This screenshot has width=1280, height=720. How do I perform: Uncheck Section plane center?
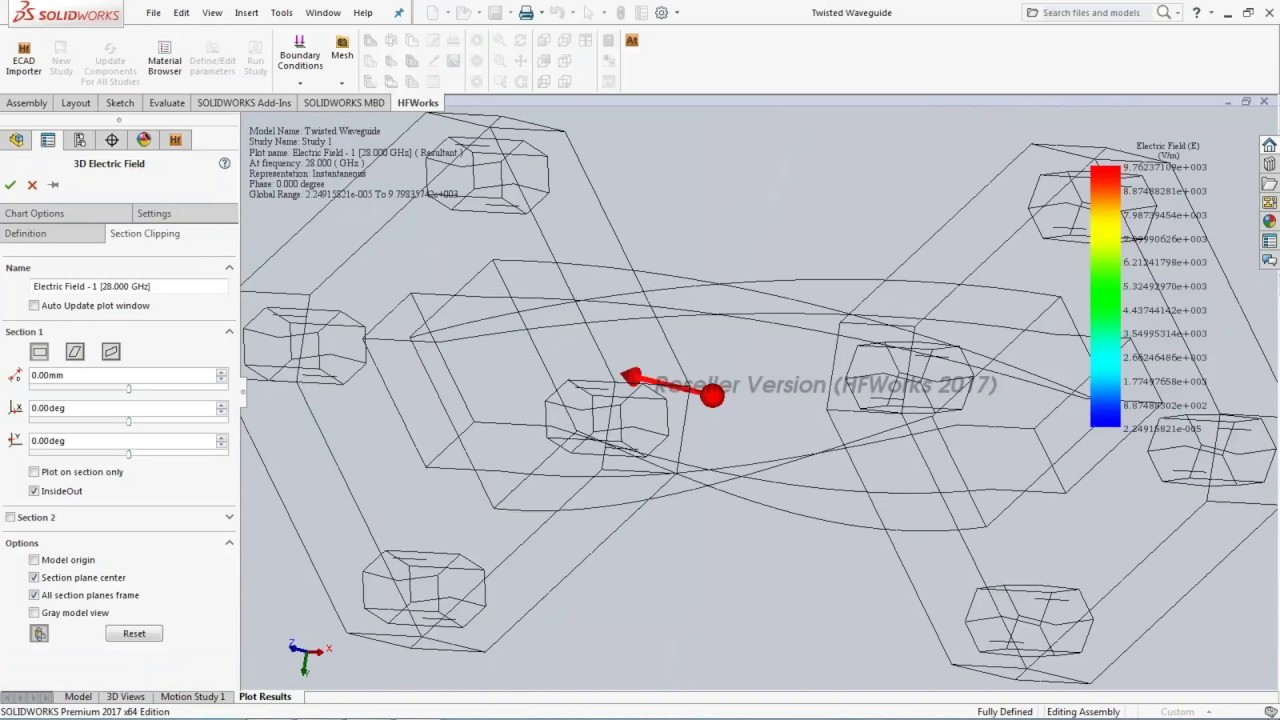(x=34, y=578)
